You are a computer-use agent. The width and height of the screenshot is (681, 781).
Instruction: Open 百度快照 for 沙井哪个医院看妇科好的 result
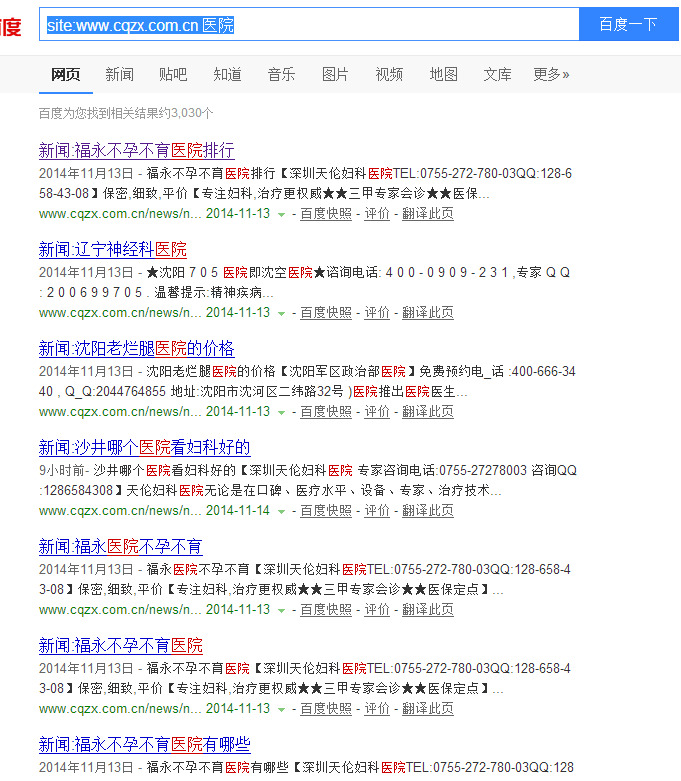tap(326, 511)
